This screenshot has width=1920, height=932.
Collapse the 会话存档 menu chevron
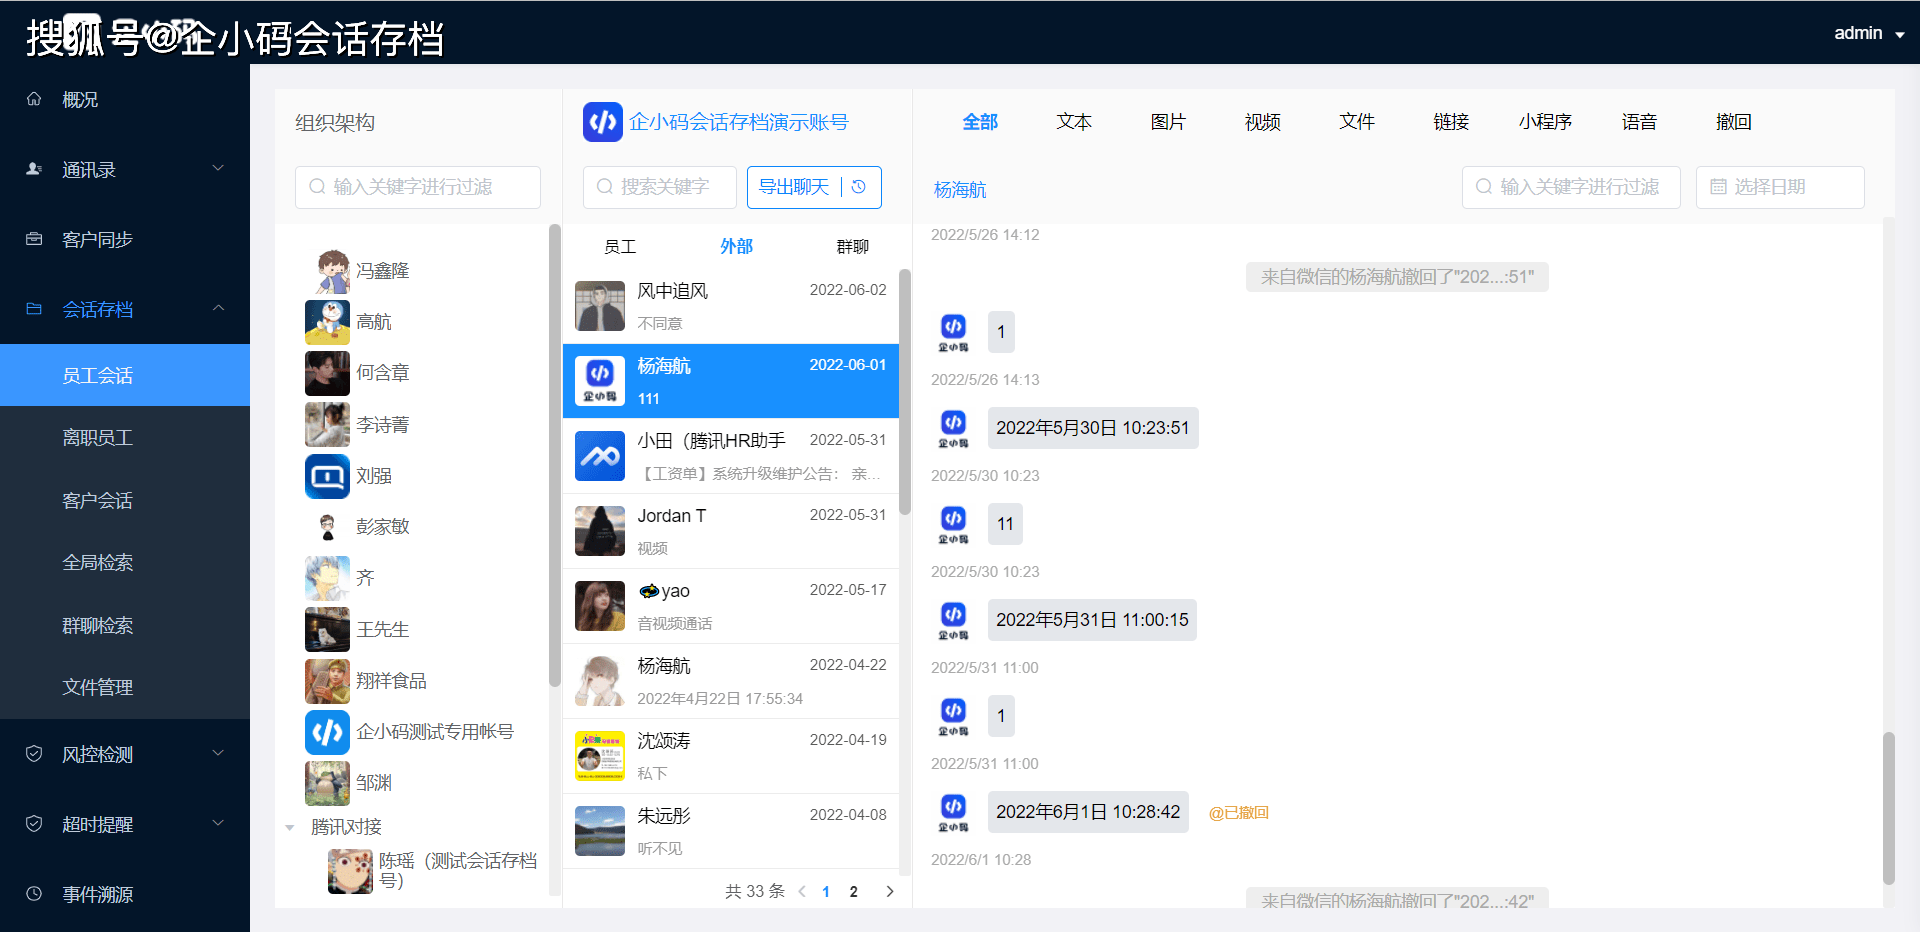coord(218,308)
